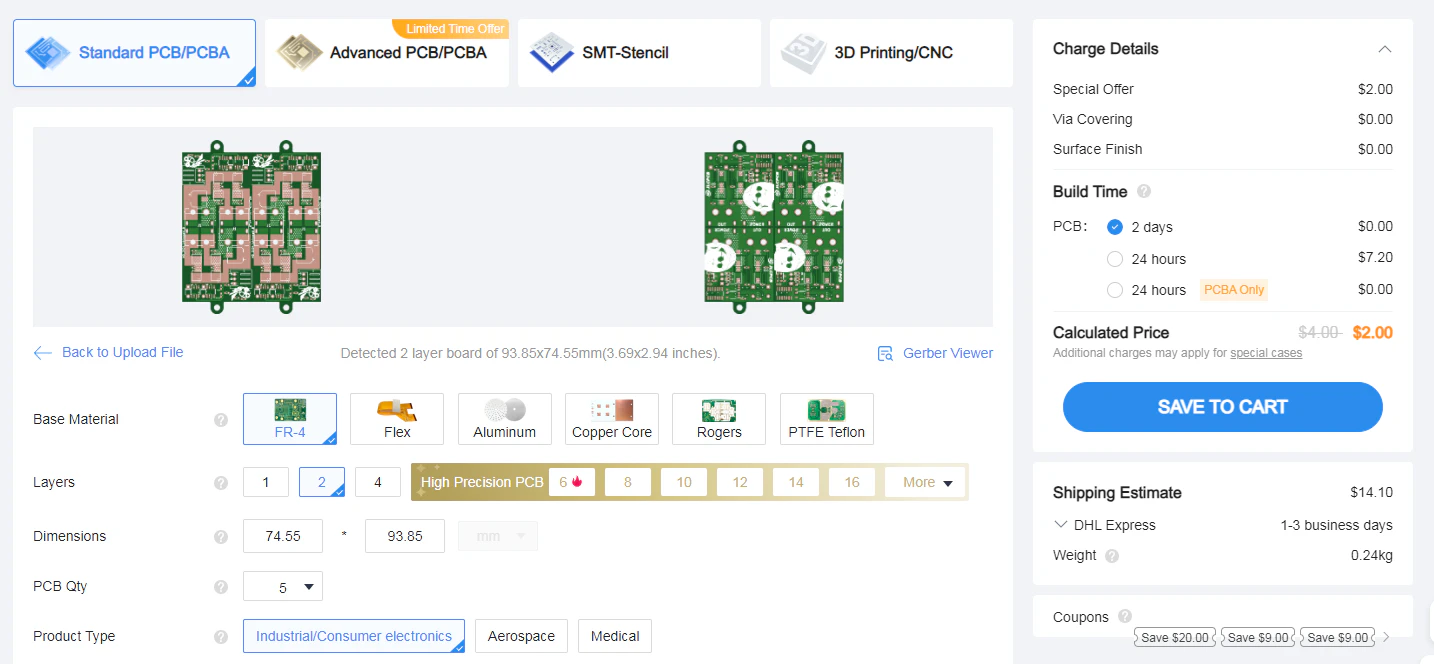This screenshot has width=1434, height=664.
Task: Click the first dimension field showing 74.55
Action: click(x=283, y=536)
